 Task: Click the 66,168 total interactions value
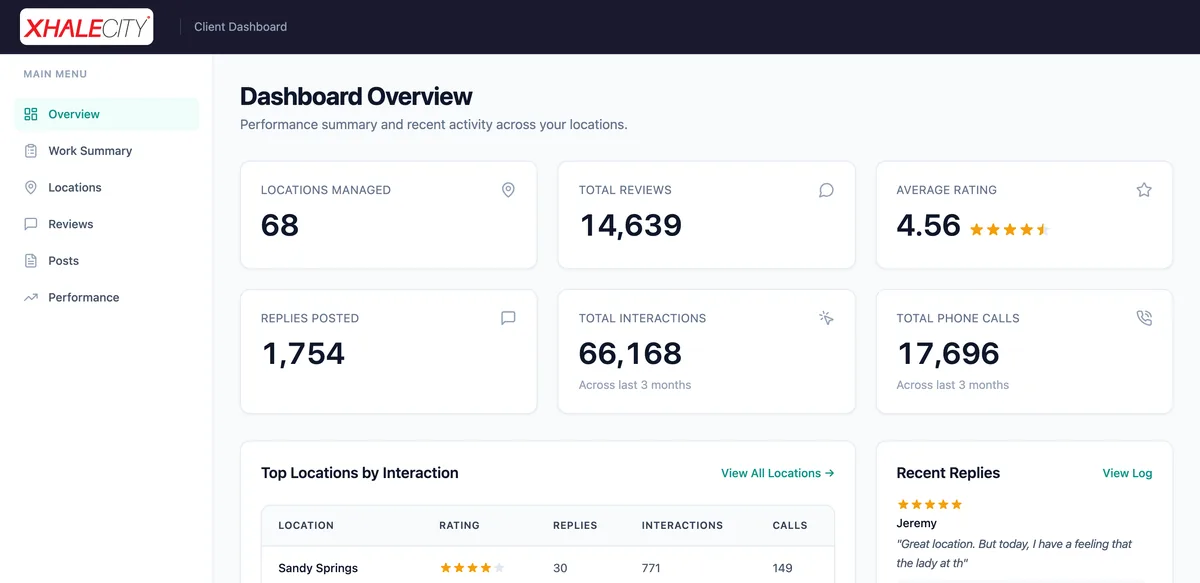630,354
